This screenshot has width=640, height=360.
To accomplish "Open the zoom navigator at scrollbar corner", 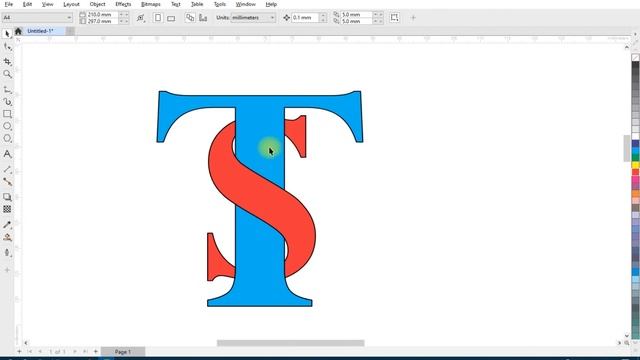I will [627, 343].
